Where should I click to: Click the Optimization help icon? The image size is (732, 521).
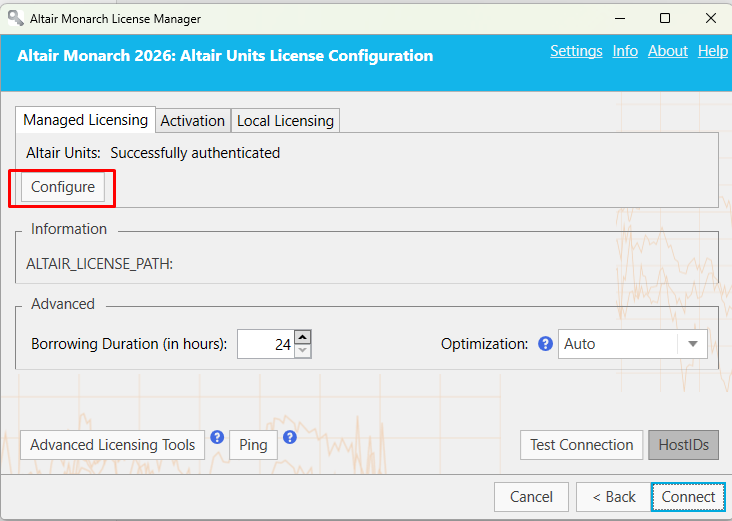click(x=545, y=344)
